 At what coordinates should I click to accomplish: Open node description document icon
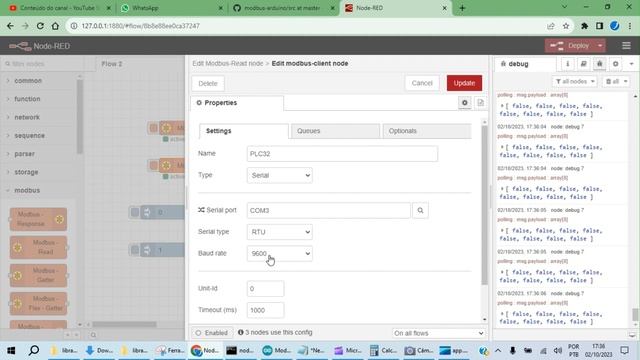[x=480, y=103]
